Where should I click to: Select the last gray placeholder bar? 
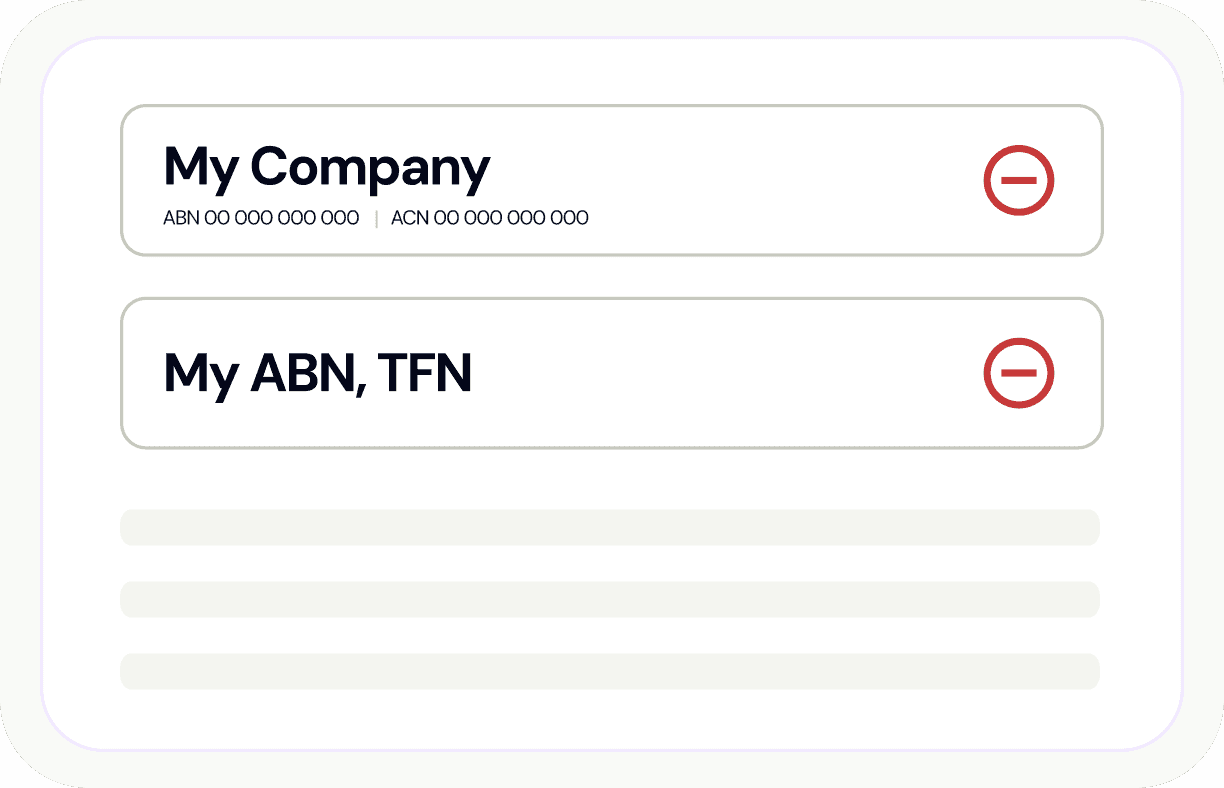click(610, 671)
